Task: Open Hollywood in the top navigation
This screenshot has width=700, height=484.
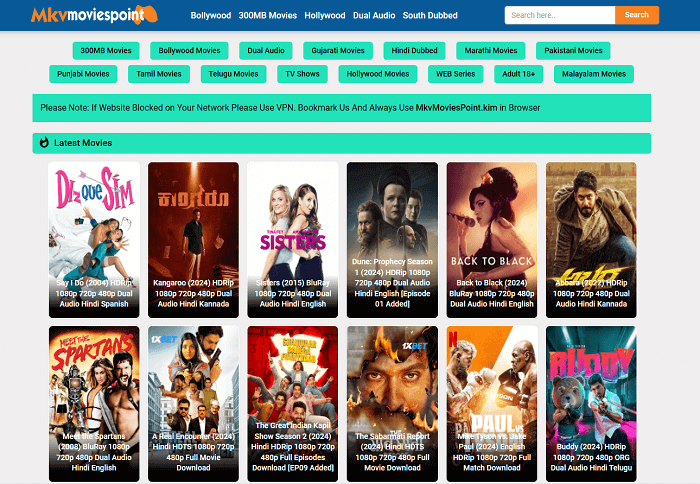Action: click(x=325, y=15)
